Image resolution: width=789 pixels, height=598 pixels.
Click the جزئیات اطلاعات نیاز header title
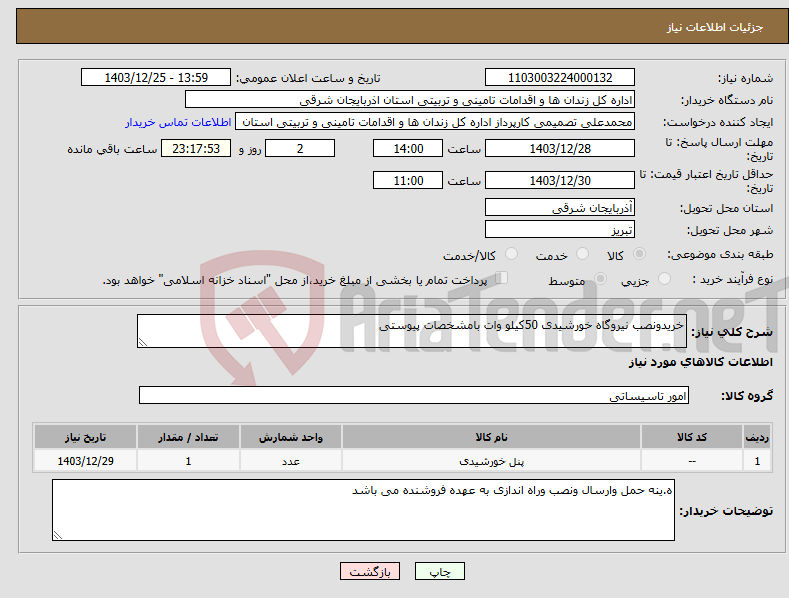tap(715, 27)
